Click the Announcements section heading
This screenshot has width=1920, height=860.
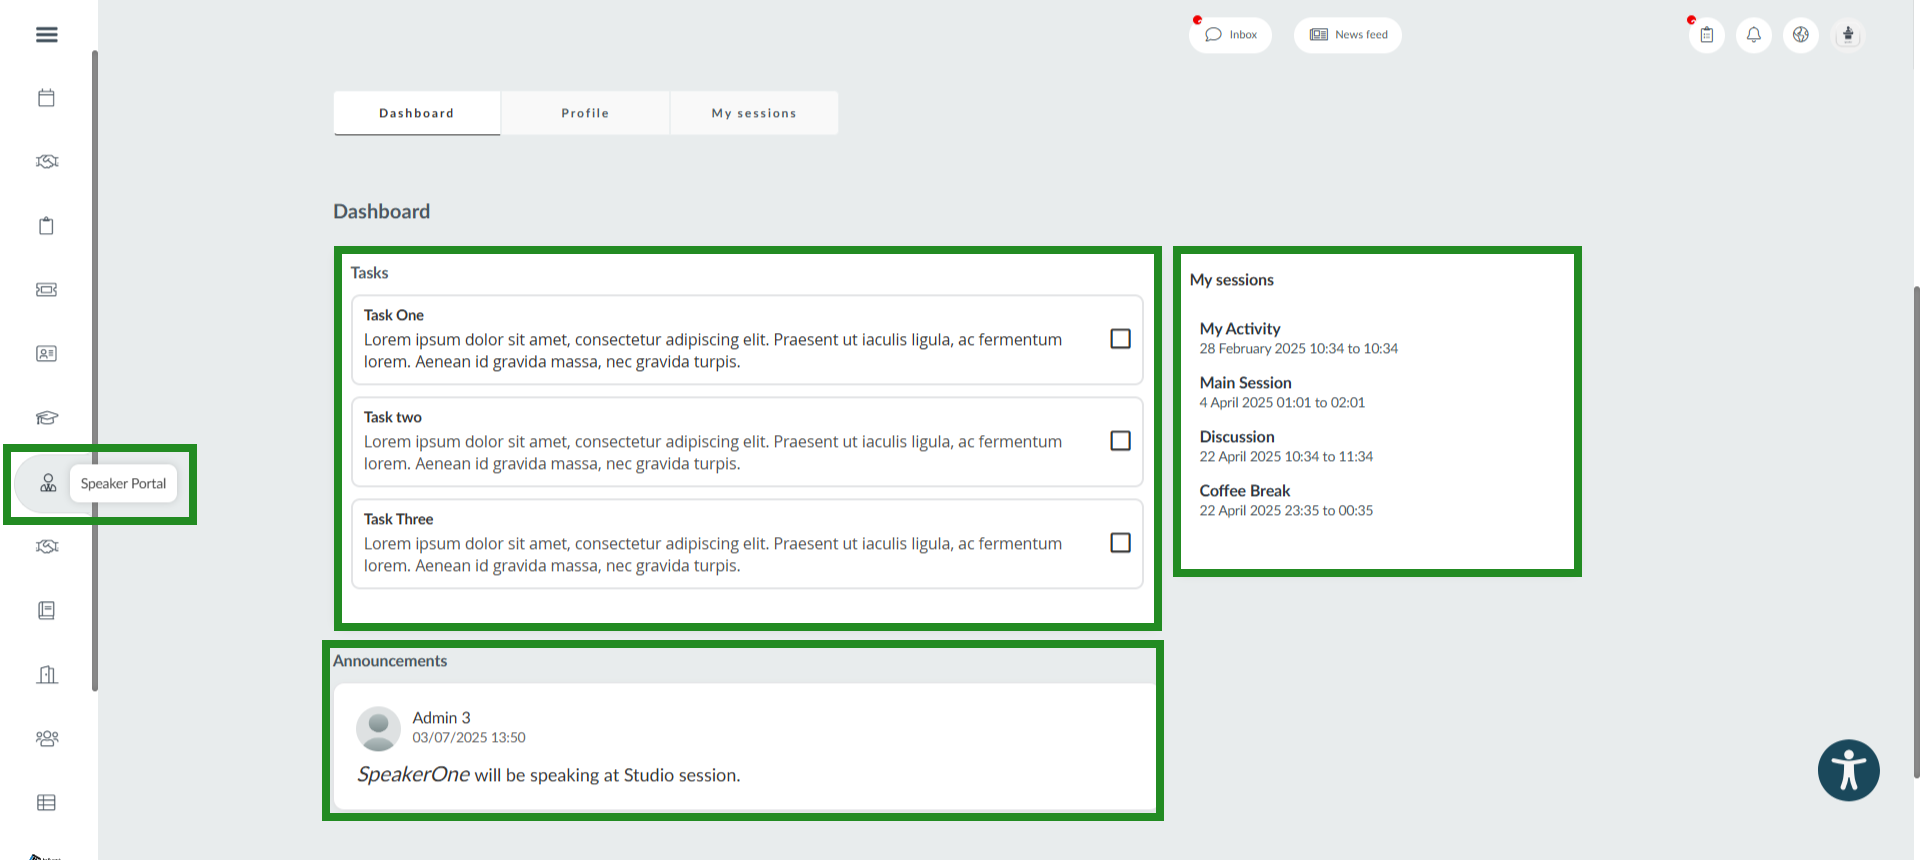coord(390,661)
